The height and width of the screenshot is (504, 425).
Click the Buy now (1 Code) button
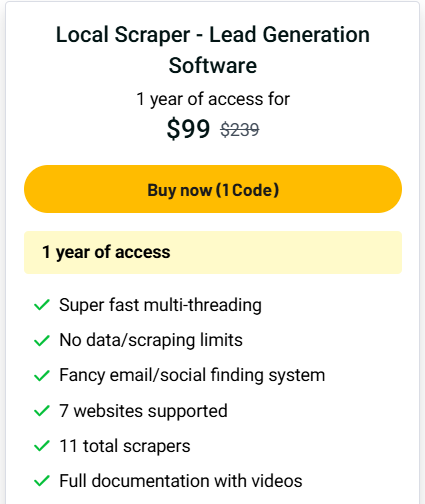(x=213, y=189)
